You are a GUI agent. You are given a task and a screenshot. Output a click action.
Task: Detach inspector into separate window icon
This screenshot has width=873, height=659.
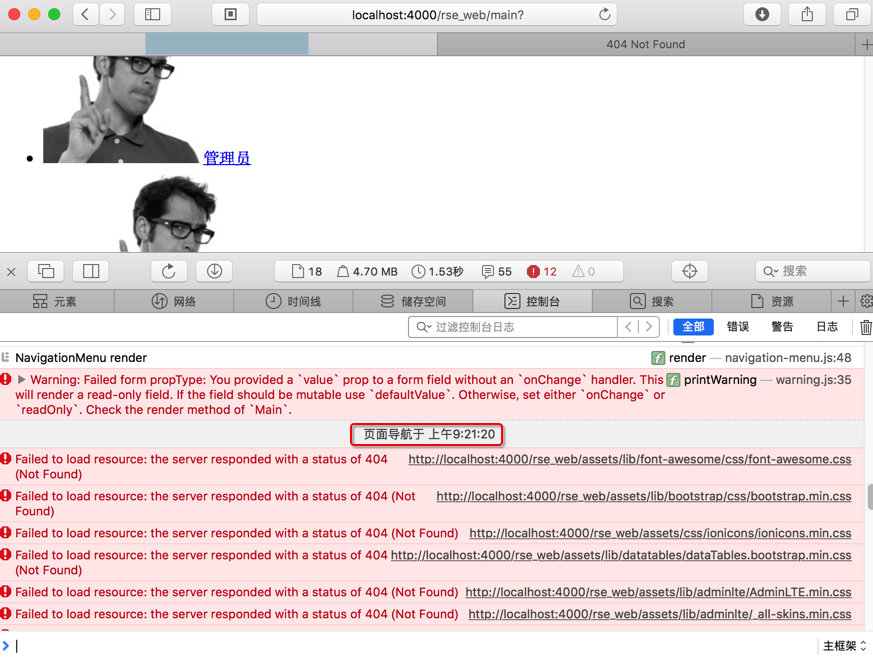(46, 271)
